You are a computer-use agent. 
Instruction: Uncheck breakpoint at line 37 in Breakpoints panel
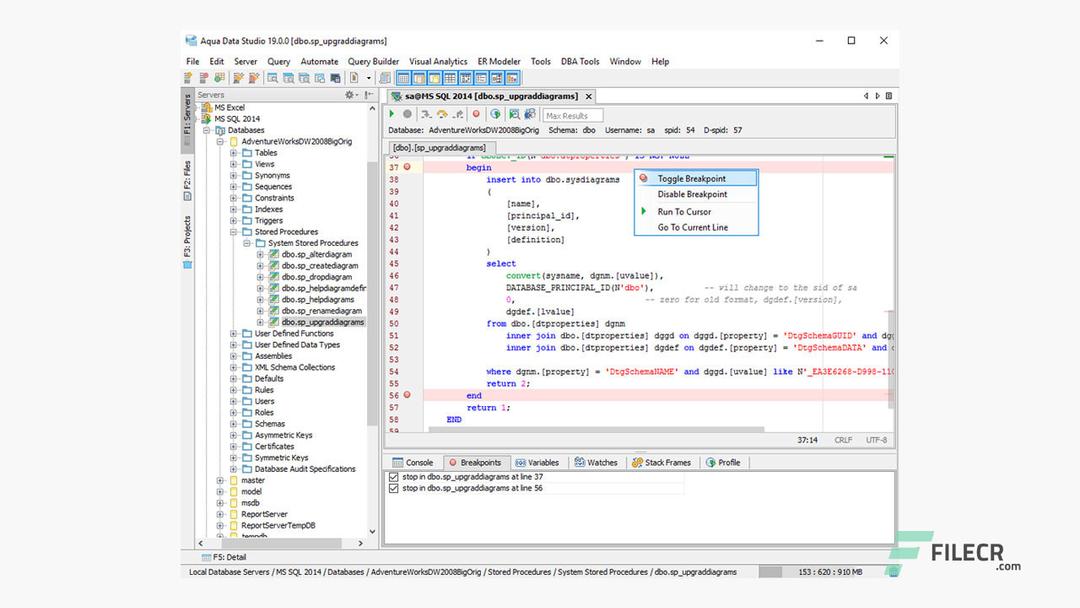pyautogui.click(x=394, y=476)
